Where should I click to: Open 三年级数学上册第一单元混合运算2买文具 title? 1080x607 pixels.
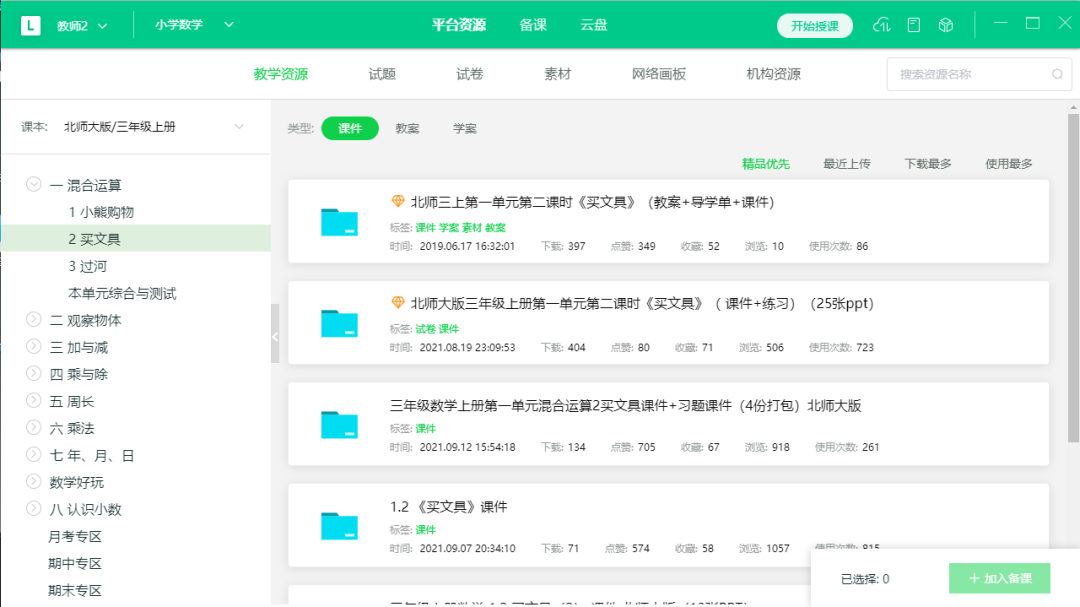[x=625, y=406]
